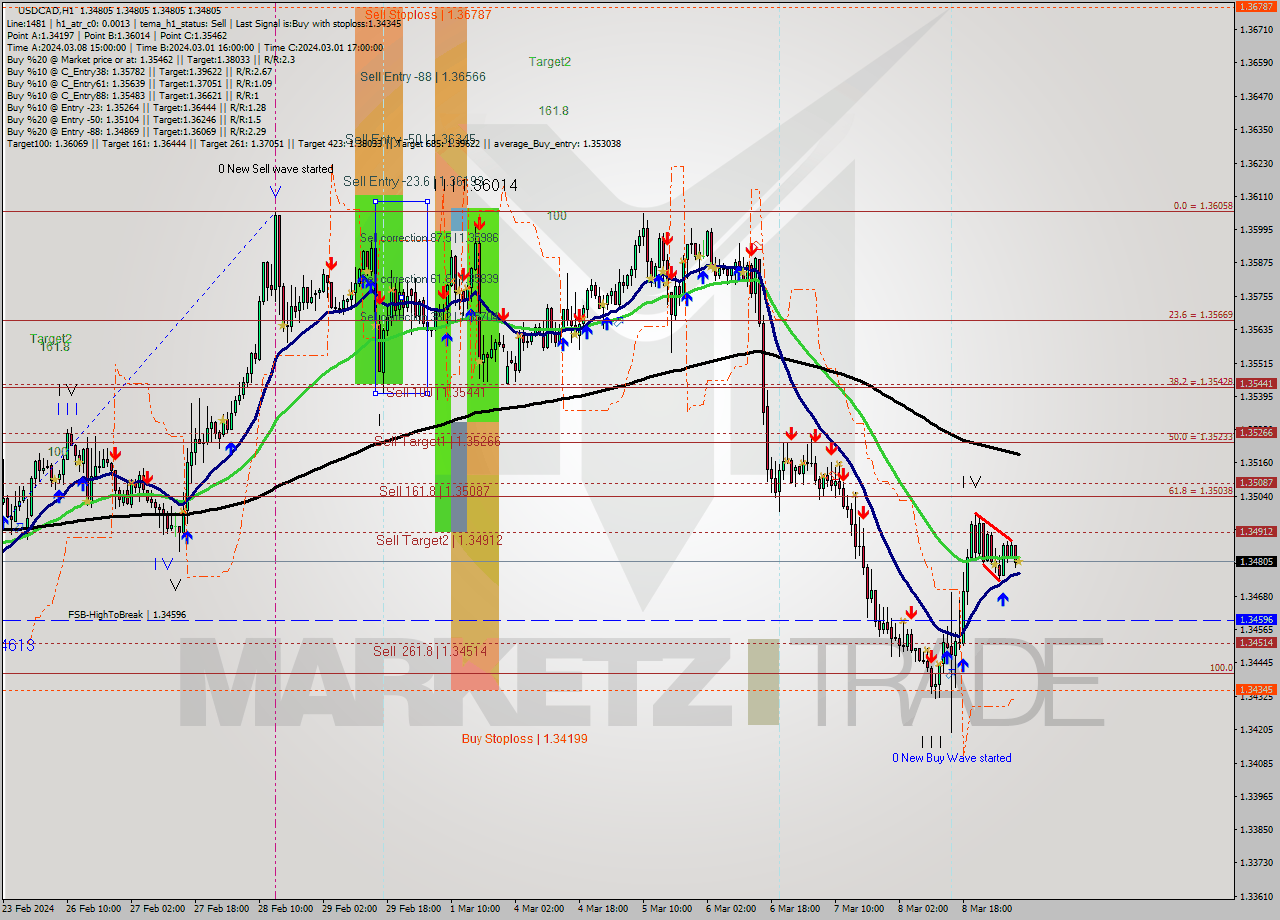This screenshot has width=1280, height=920.
Task: Click the blue 1.34596 price tag on axis
Action: click(x=1255, y=620)
